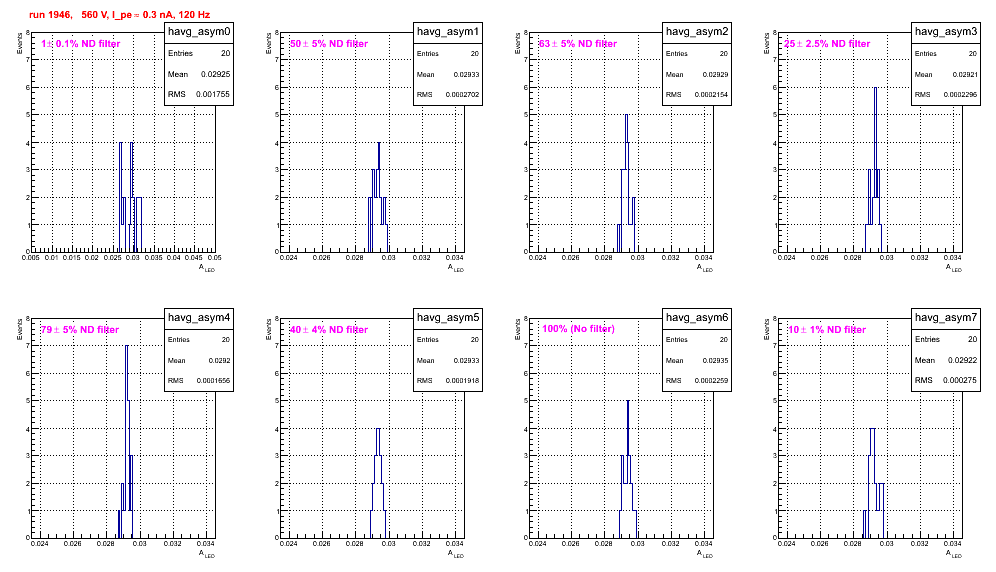Image resolution: width=996 pixels, height=572 pixels.
Task: Select the havg_asym6 stats box title
Action: pos(697,317)
